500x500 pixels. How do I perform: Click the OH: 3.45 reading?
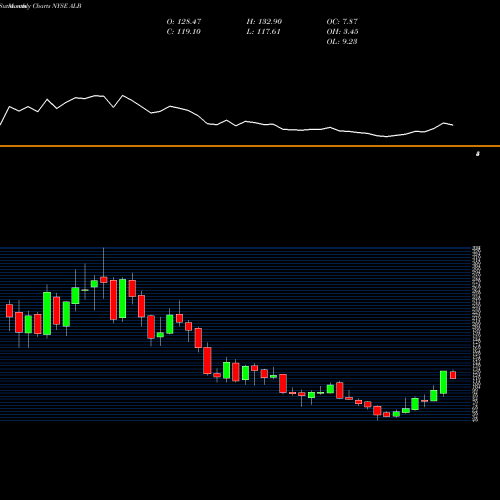pos(342,32)
